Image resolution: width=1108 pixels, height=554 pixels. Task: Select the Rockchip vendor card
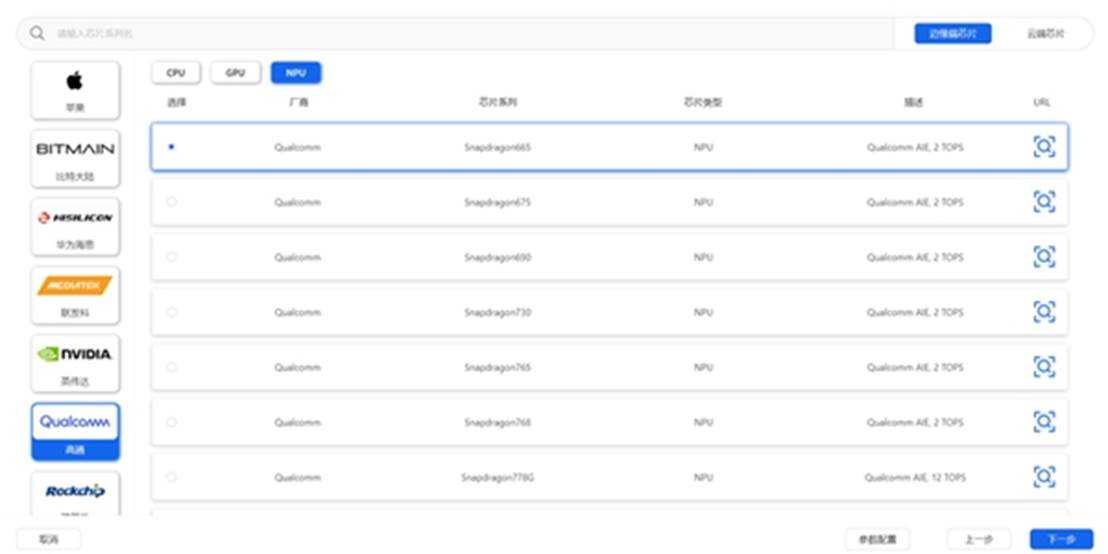tap(75, 495)
